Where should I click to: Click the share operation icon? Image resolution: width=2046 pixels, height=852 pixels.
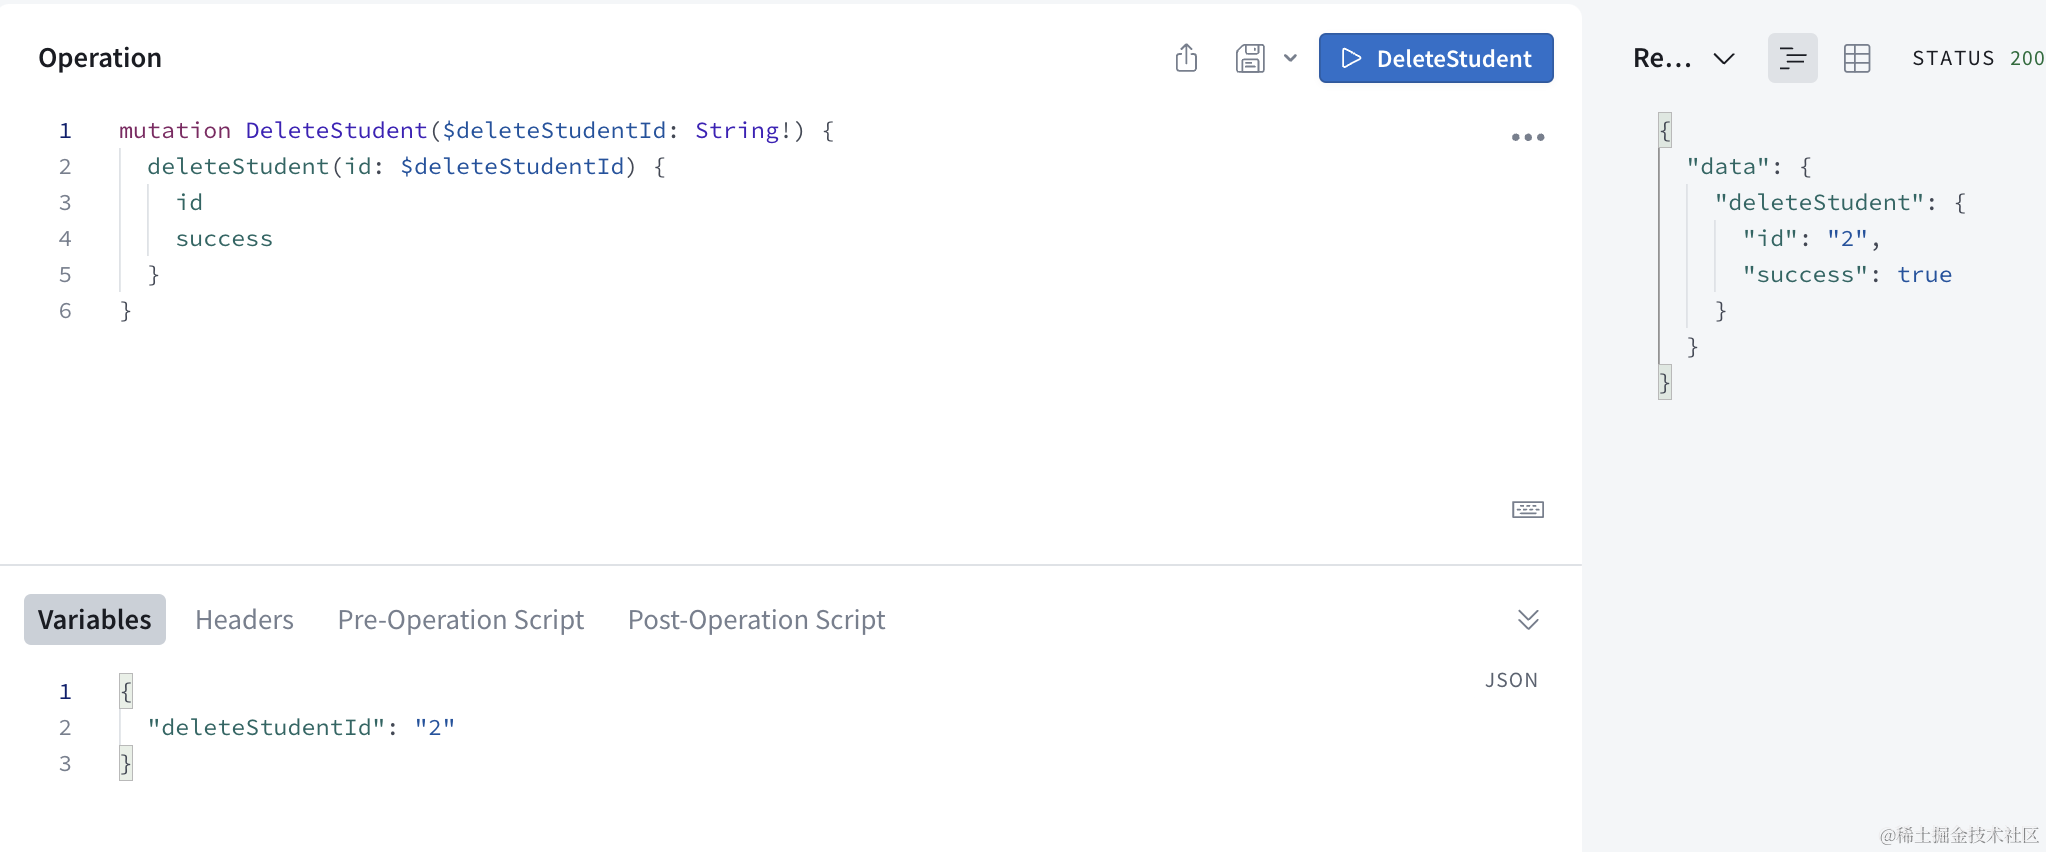pos(1186,58)
